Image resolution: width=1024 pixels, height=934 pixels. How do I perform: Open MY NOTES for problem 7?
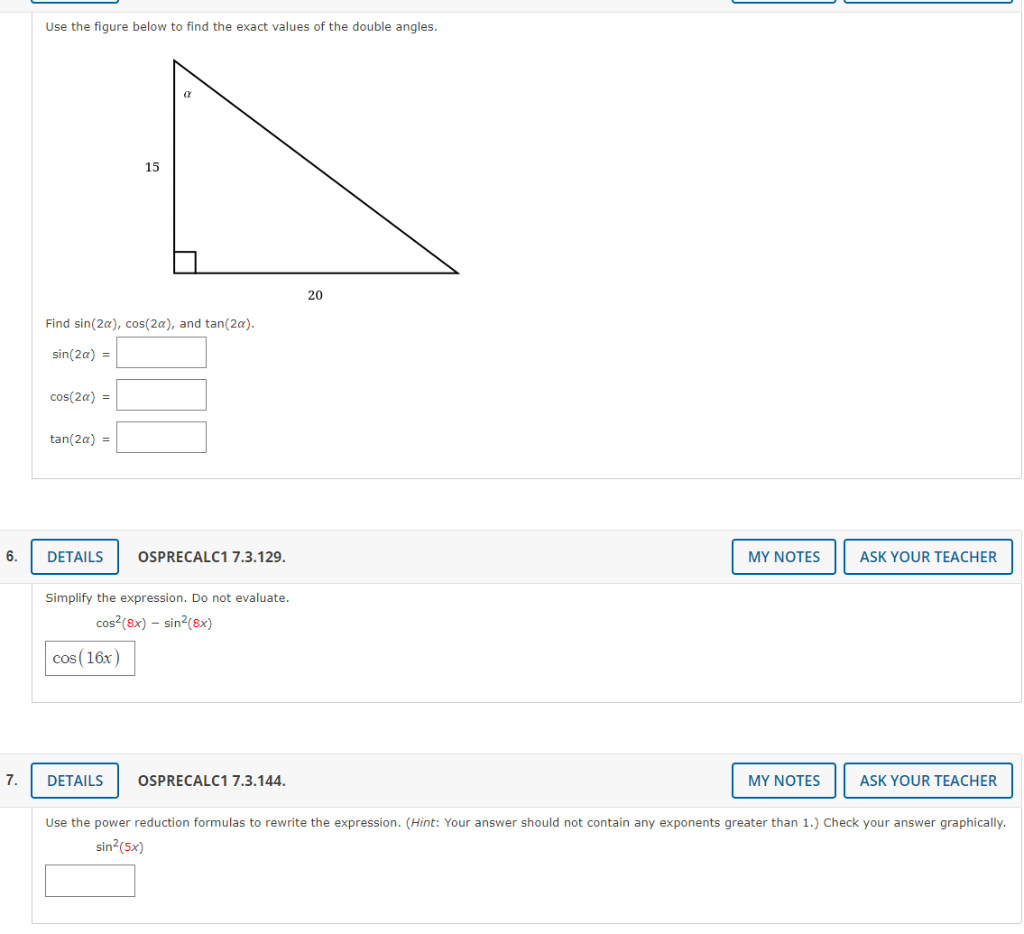pos(783,780)
